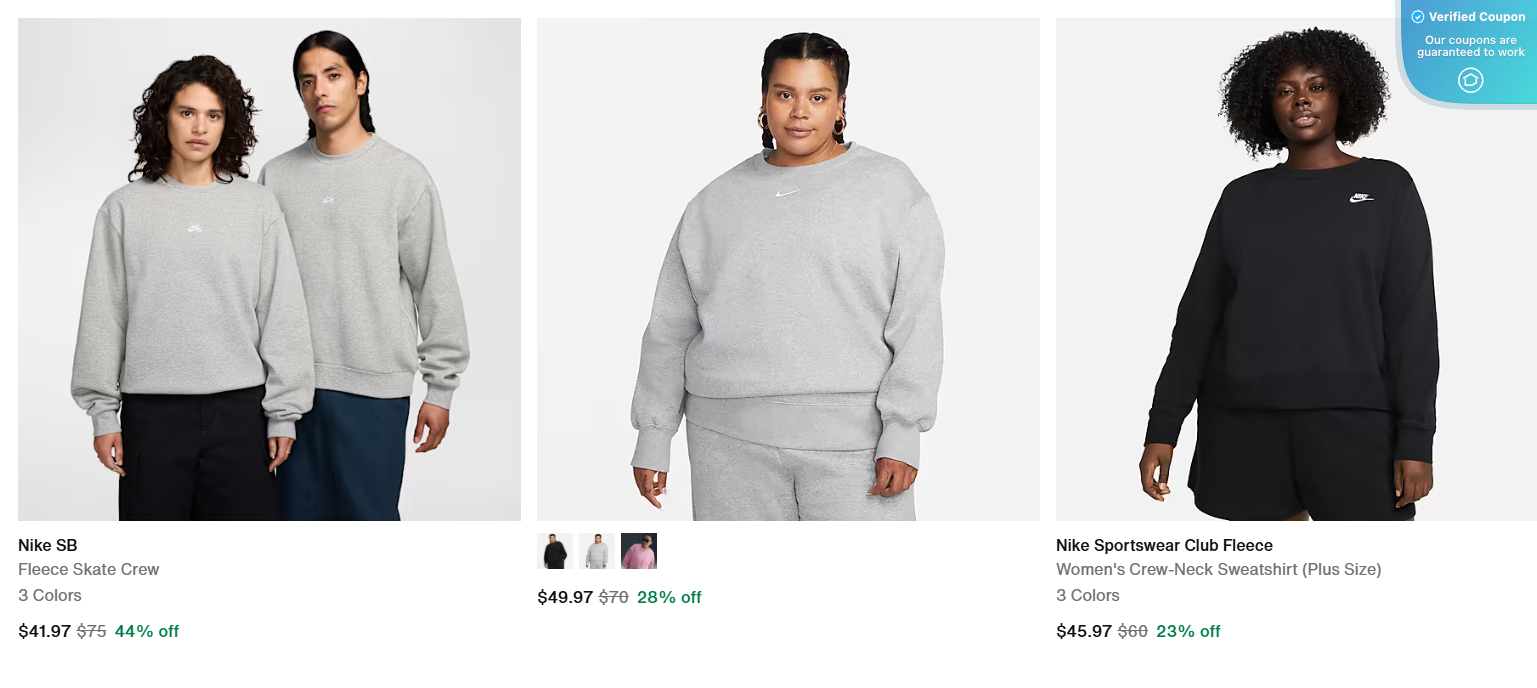Viewport: 1537px width, 688px height.
Task: Click the Women's Crew-Neck Sweatshirt subtitle
Action: coord(1219,569)
